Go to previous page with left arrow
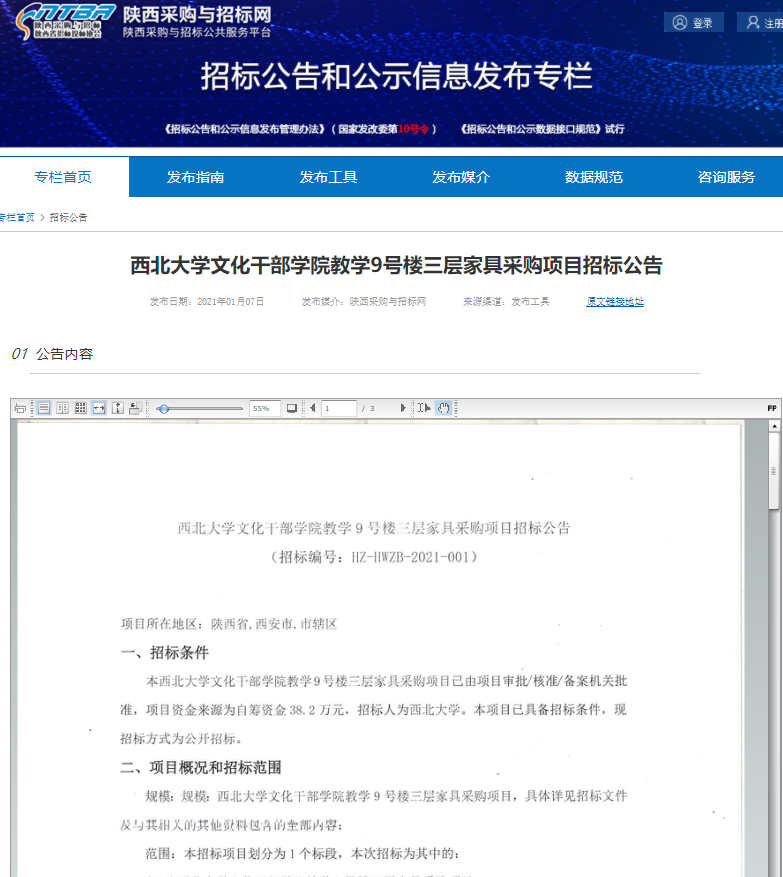Viewport: 783px width, 877px height. (312, 408)
